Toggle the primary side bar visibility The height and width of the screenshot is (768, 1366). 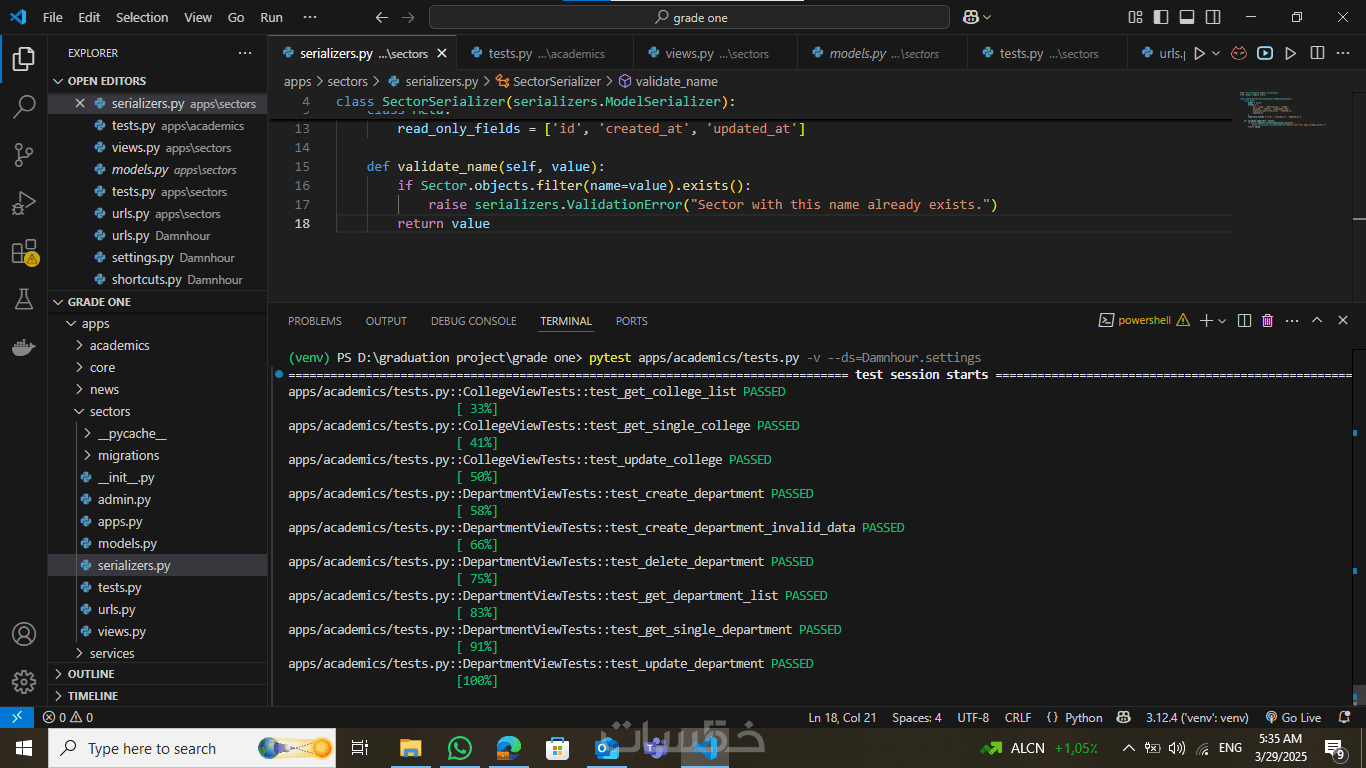[1160, 17]
